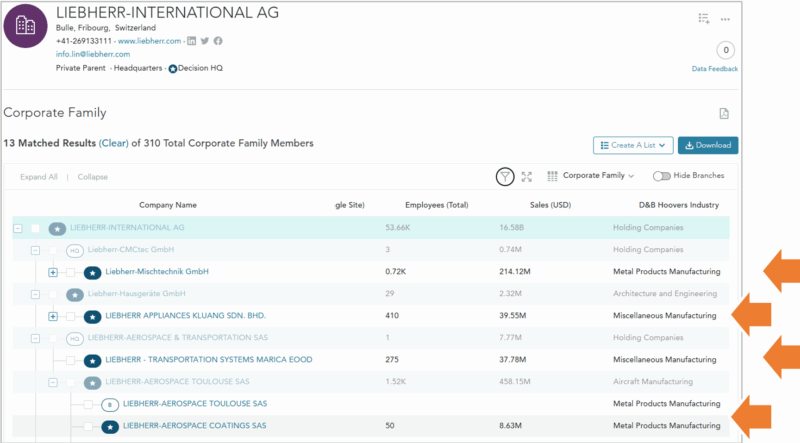Click the purple company building logo icon
The image size is (800, 443).
(x=26, y=26)
